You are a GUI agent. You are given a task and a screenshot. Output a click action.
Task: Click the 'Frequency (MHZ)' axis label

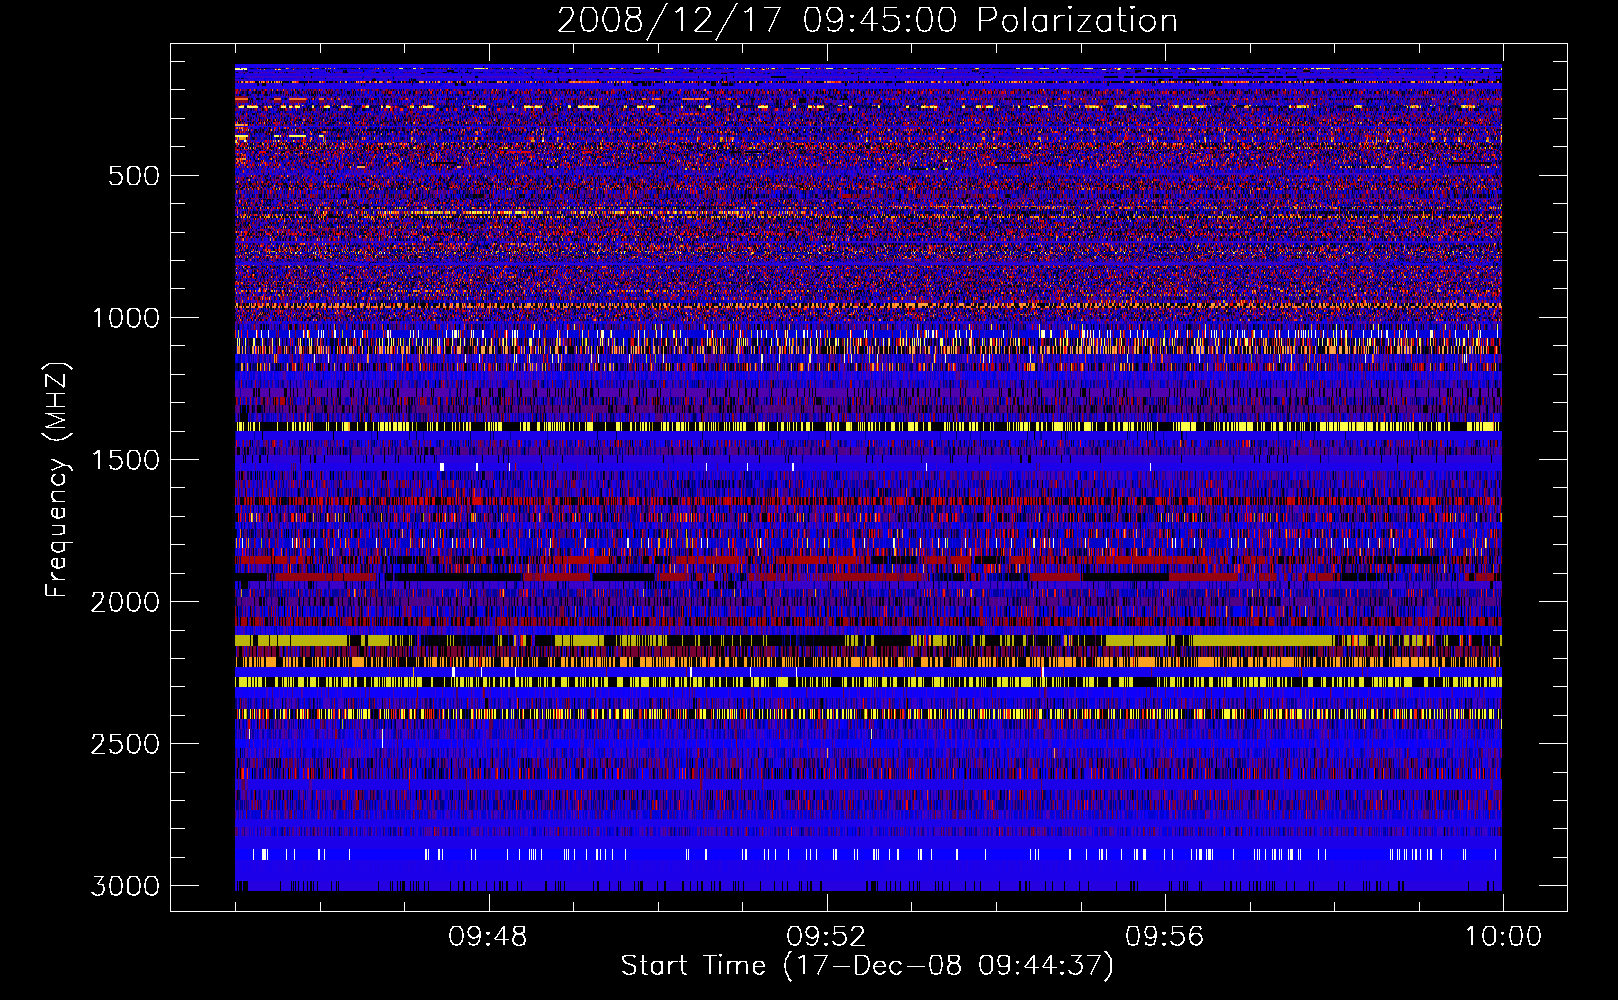(57, 480)
